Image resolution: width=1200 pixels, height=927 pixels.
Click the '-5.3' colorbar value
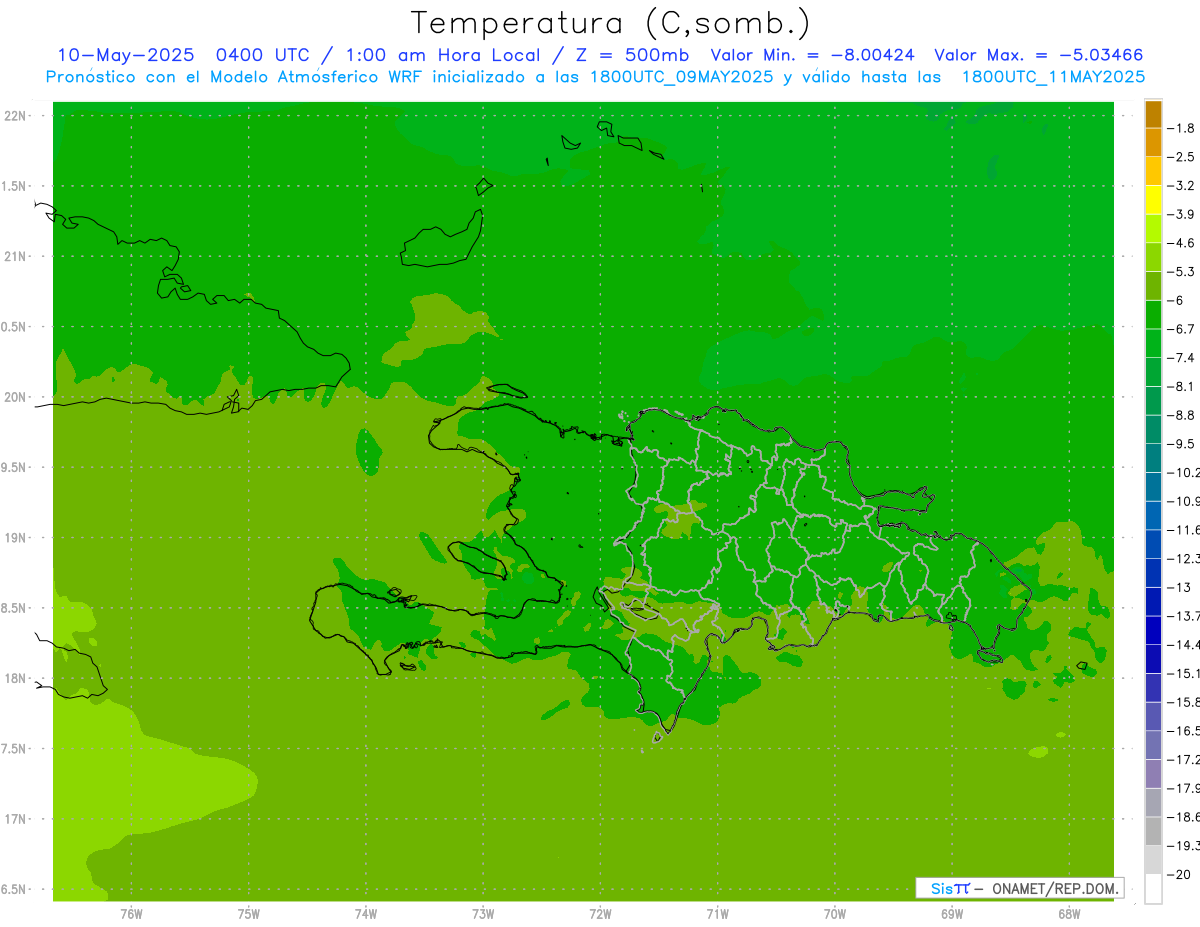(x=1182, y=271)
